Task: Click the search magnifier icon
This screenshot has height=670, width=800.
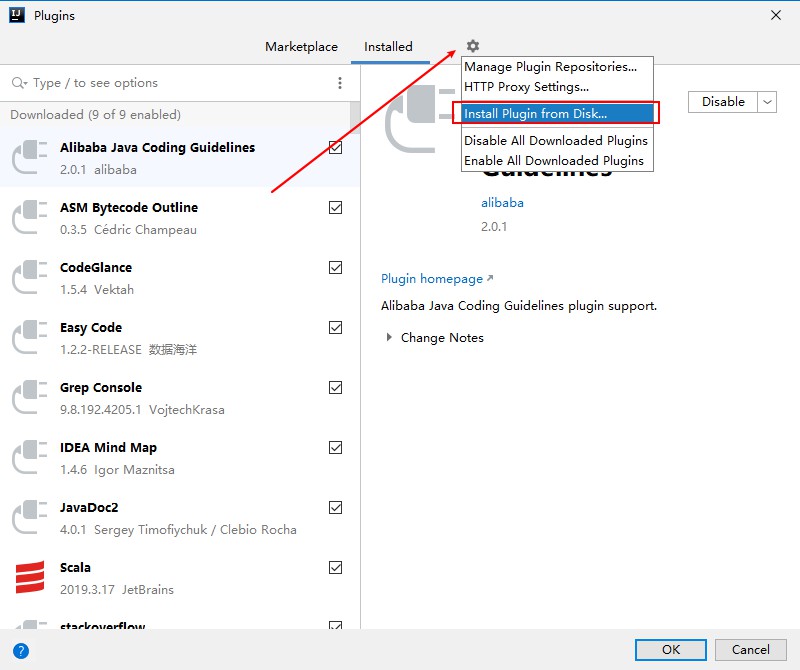Action: [x=19, y=83]
